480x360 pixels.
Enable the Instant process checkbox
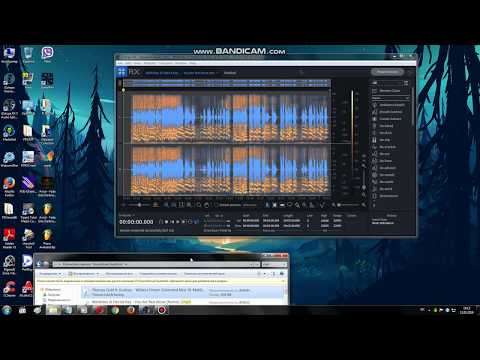(x=216, y=205)
